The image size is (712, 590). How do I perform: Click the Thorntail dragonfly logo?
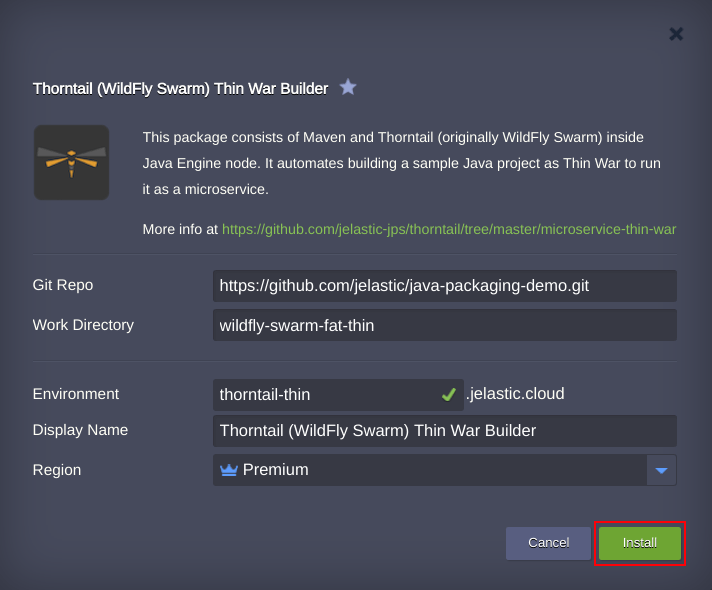click(71, 163)
